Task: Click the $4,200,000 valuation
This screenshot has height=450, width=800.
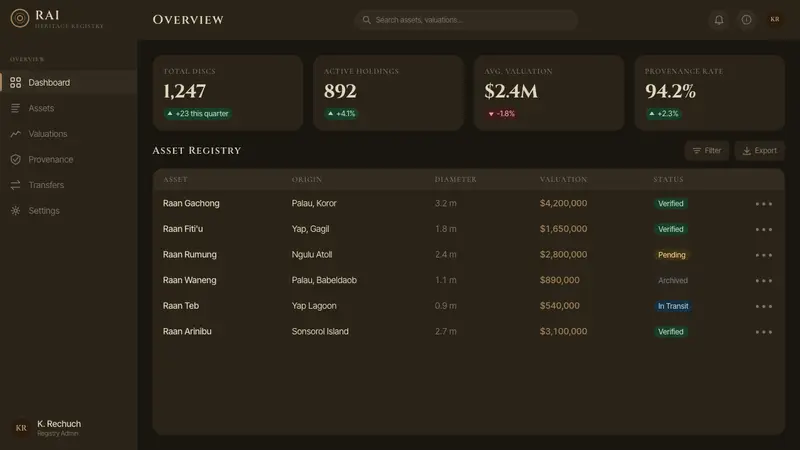Action: pyautogui.click(x=563, y=203)
